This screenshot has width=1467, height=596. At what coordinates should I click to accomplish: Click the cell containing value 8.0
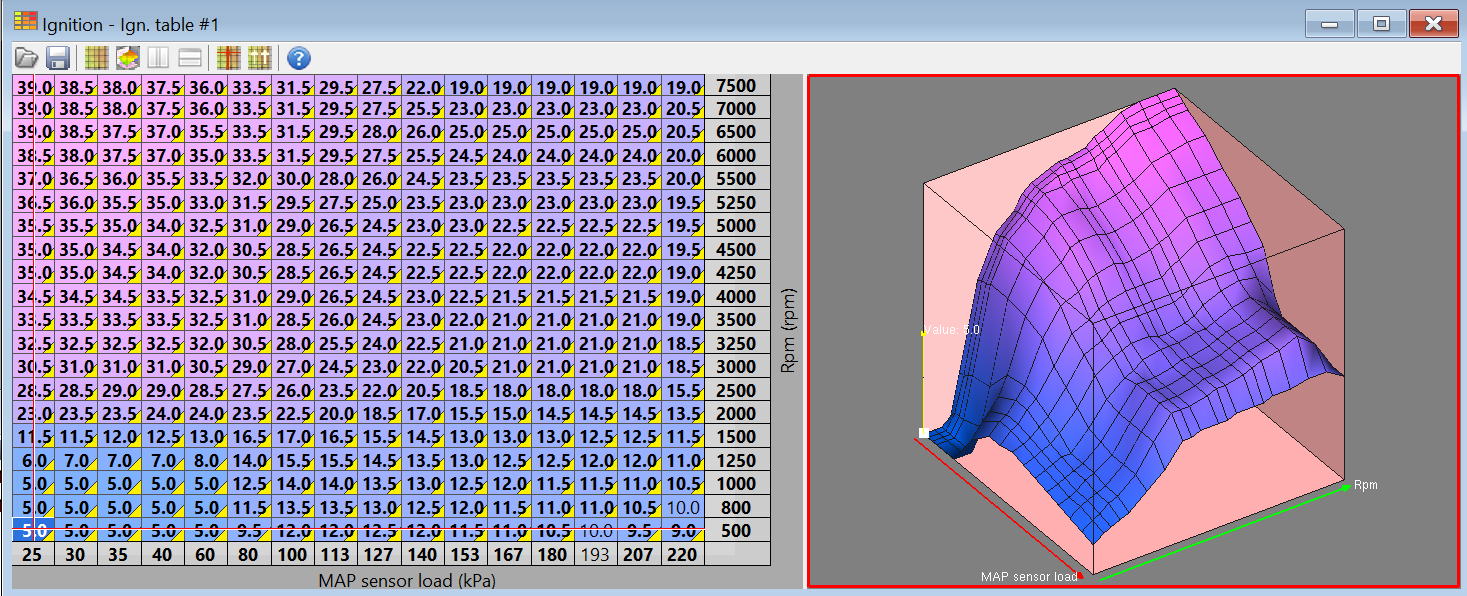pos(206,460)
